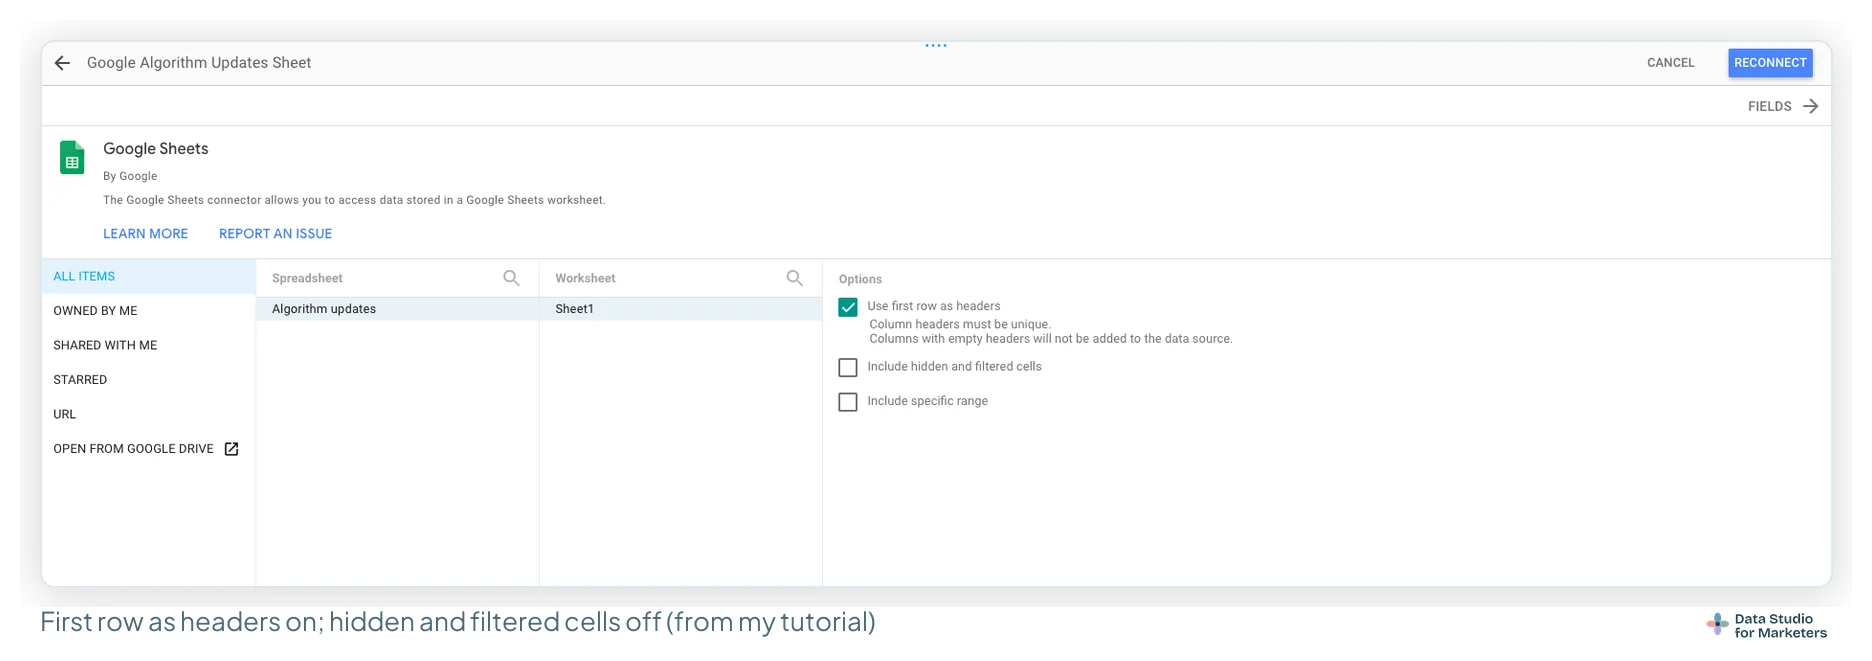Click the arrow icon next to FIELDS
This screenshot has width=1872, height=661.
click(x=1810, y=106)
